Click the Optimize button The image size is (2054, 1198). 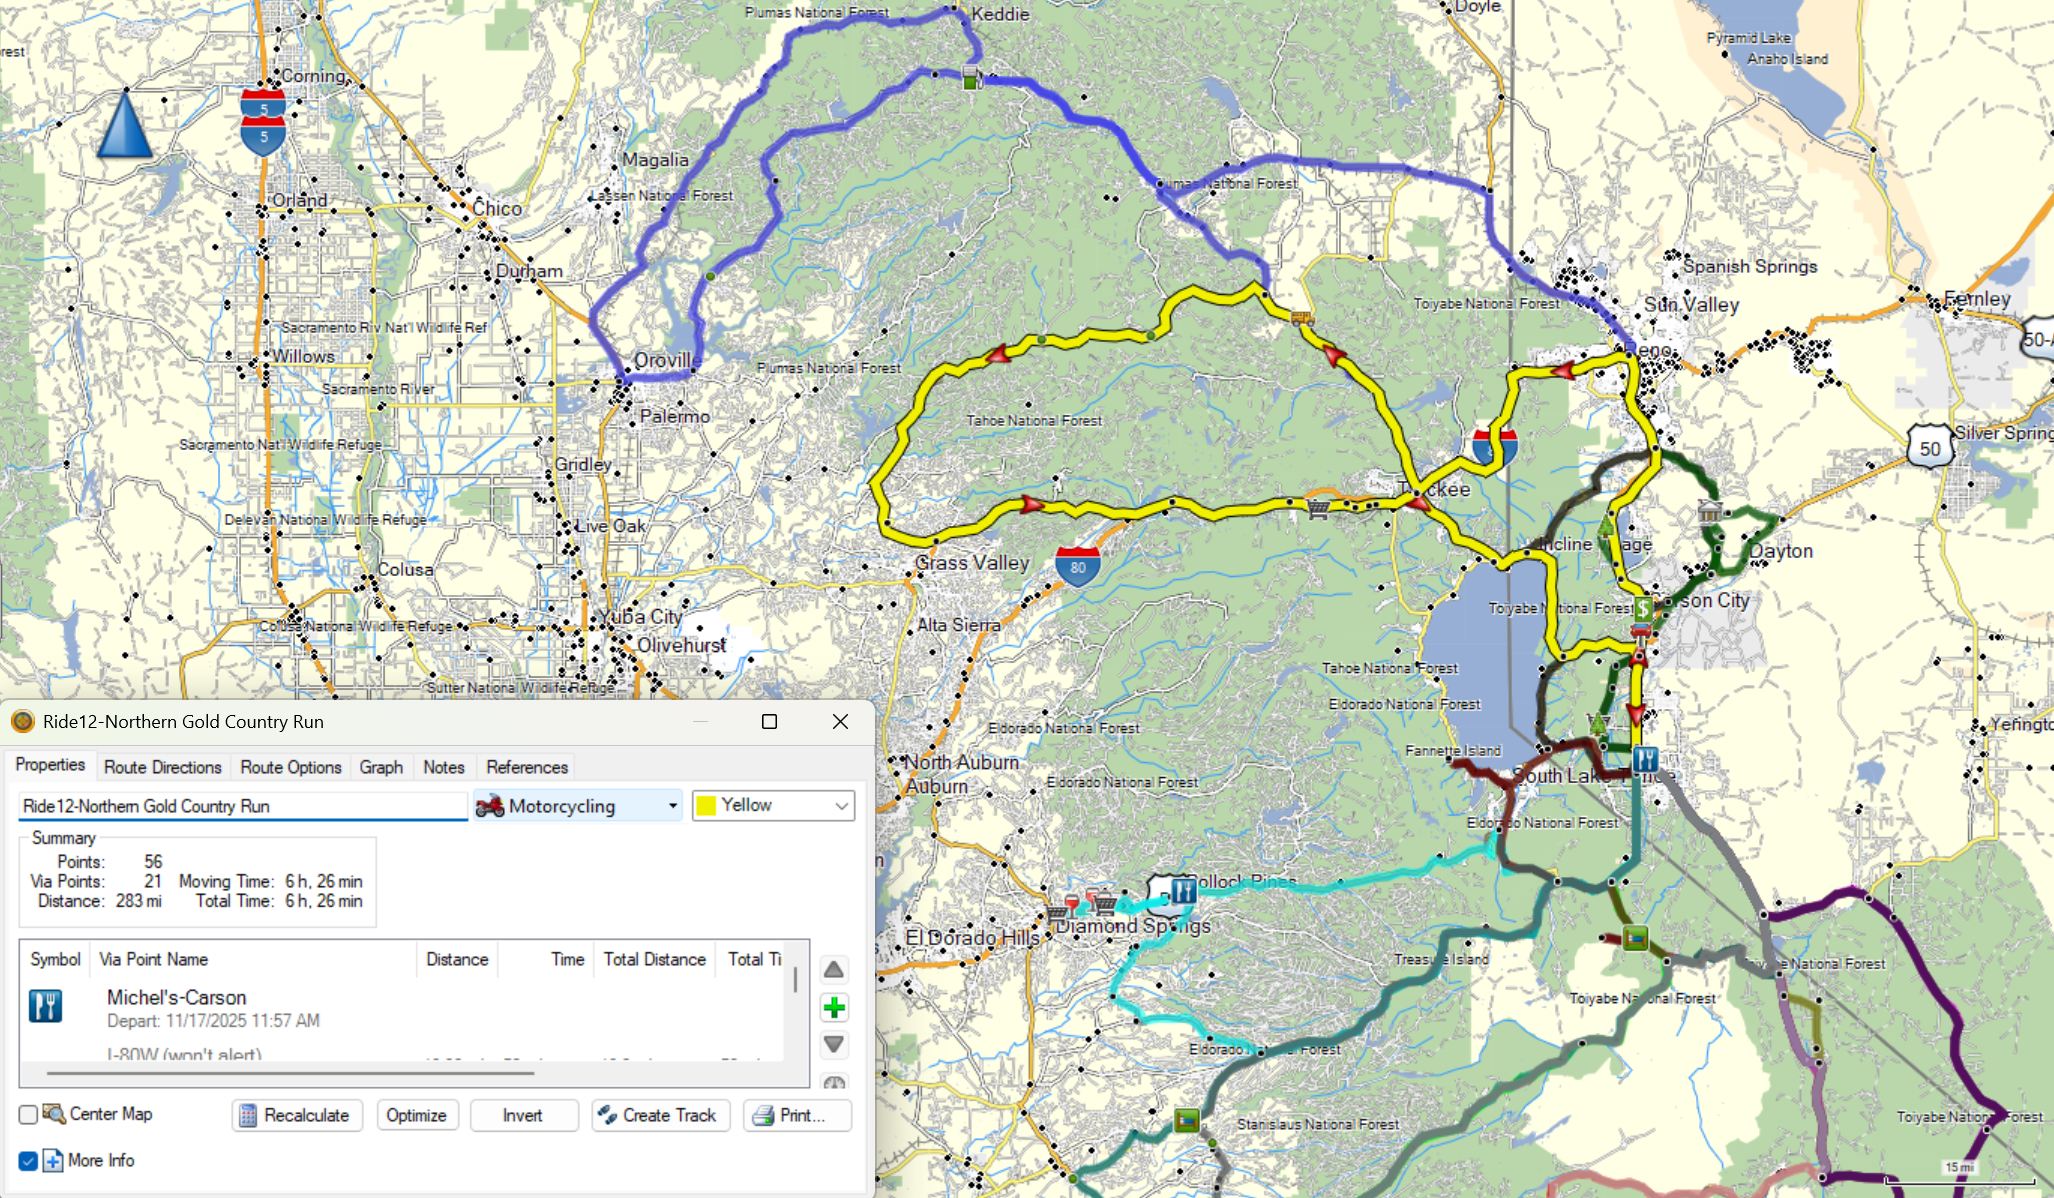pyautogui.click(x=416, y=1115)
